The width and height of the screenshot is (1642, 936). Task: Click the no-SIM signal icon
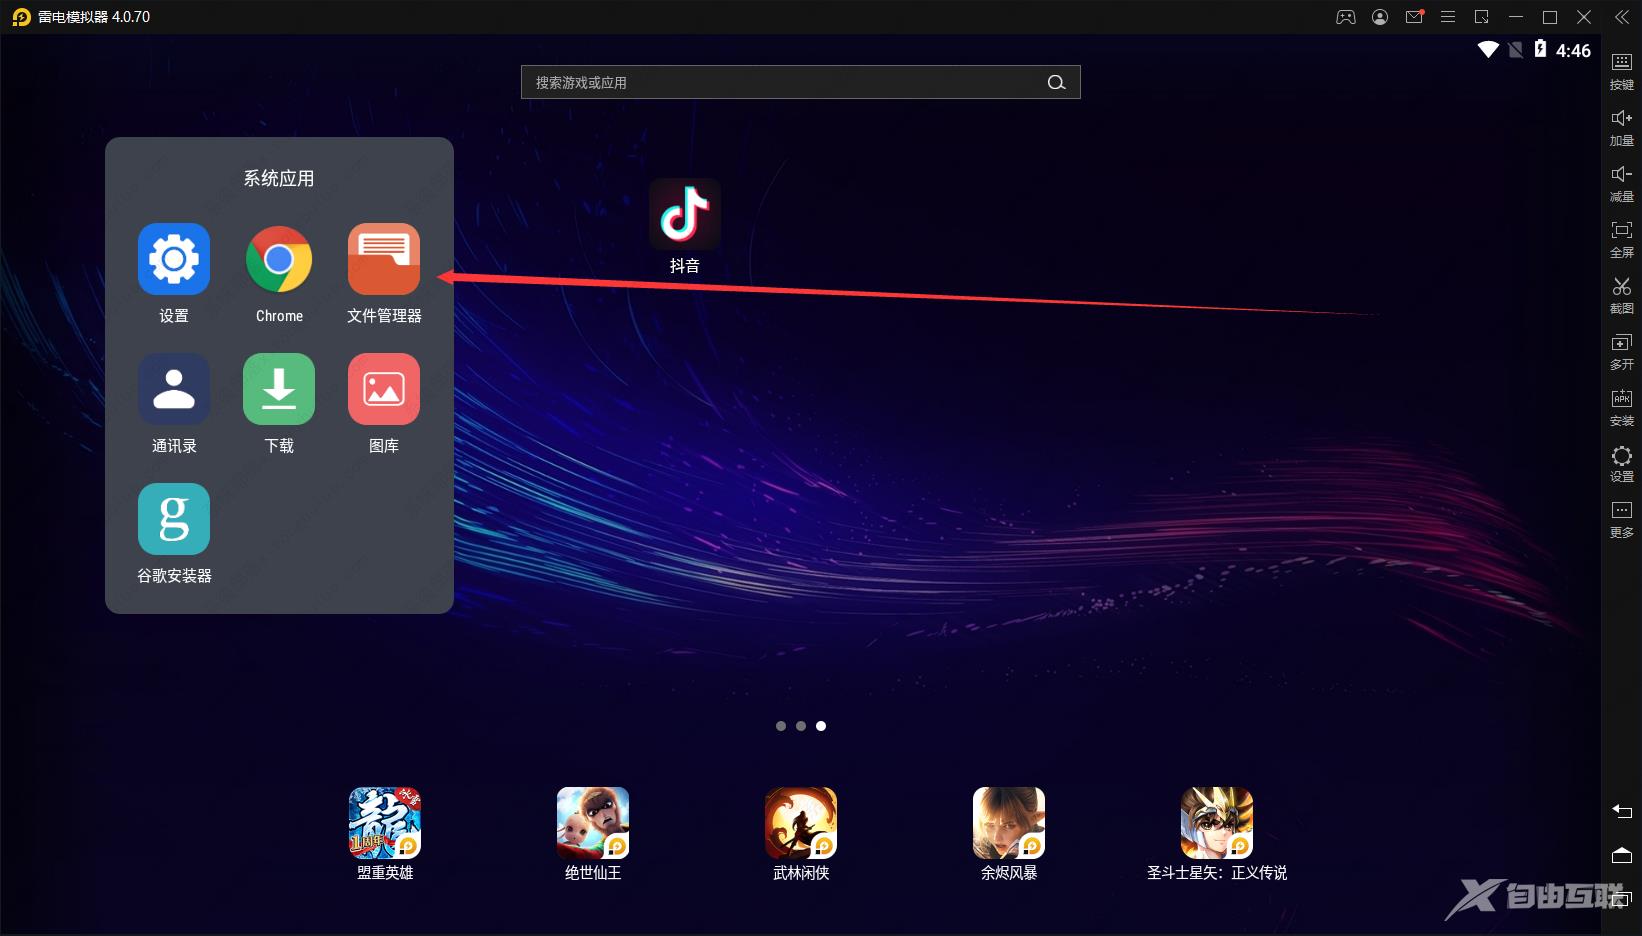coord(1516,49)
